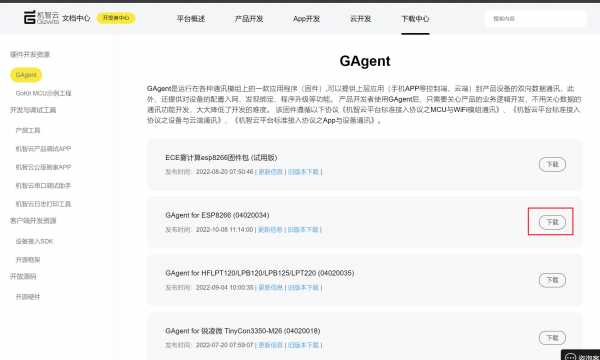
Task: Click the yellow developer center badge
Action: click(x=116, y=18)
